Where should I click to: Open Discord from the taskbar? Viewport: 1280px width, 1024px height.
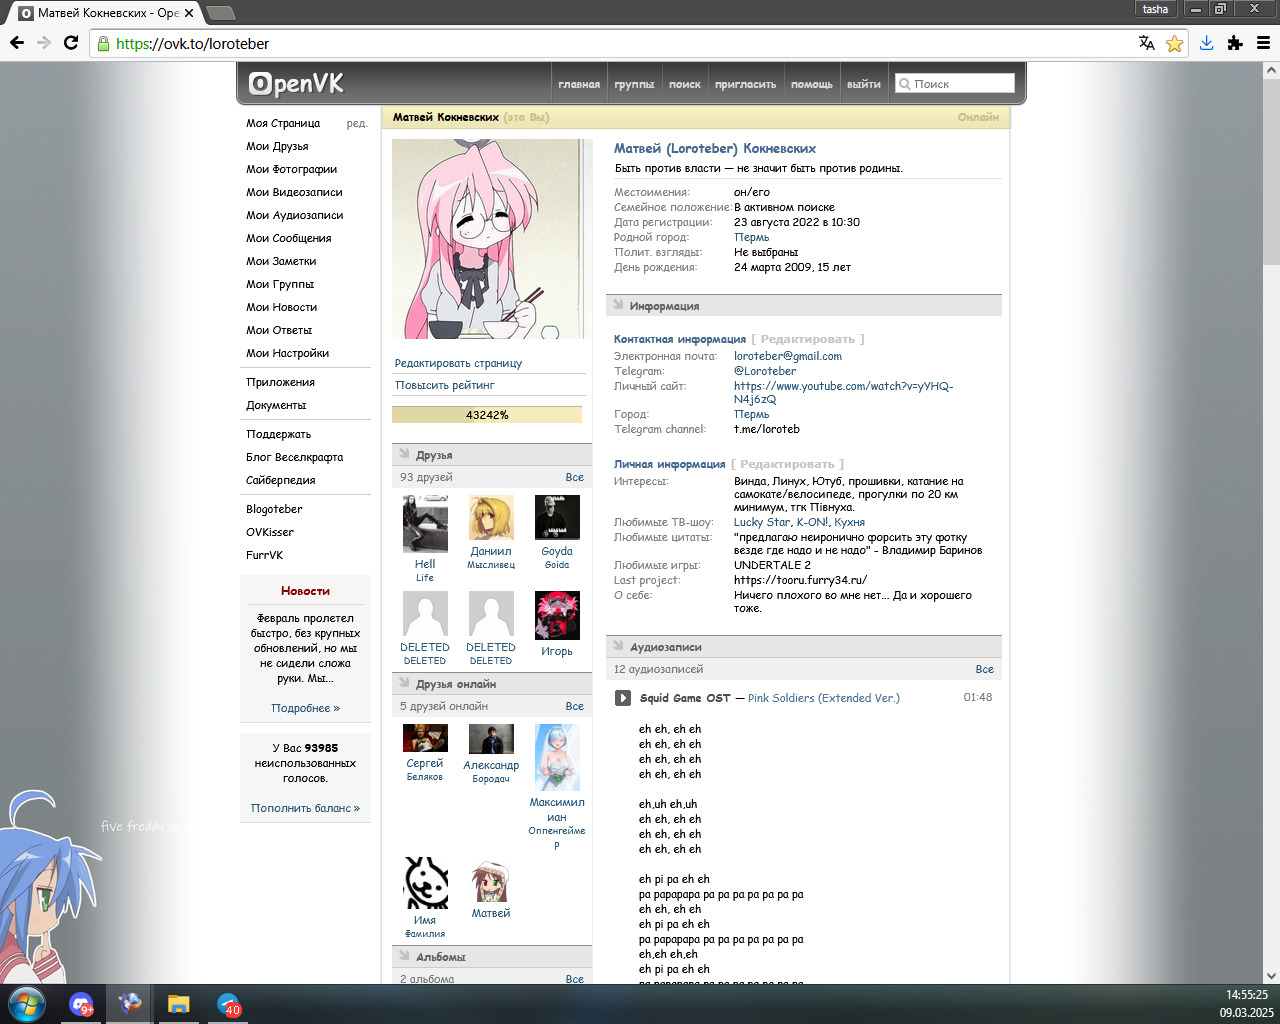pos(82,1004)
